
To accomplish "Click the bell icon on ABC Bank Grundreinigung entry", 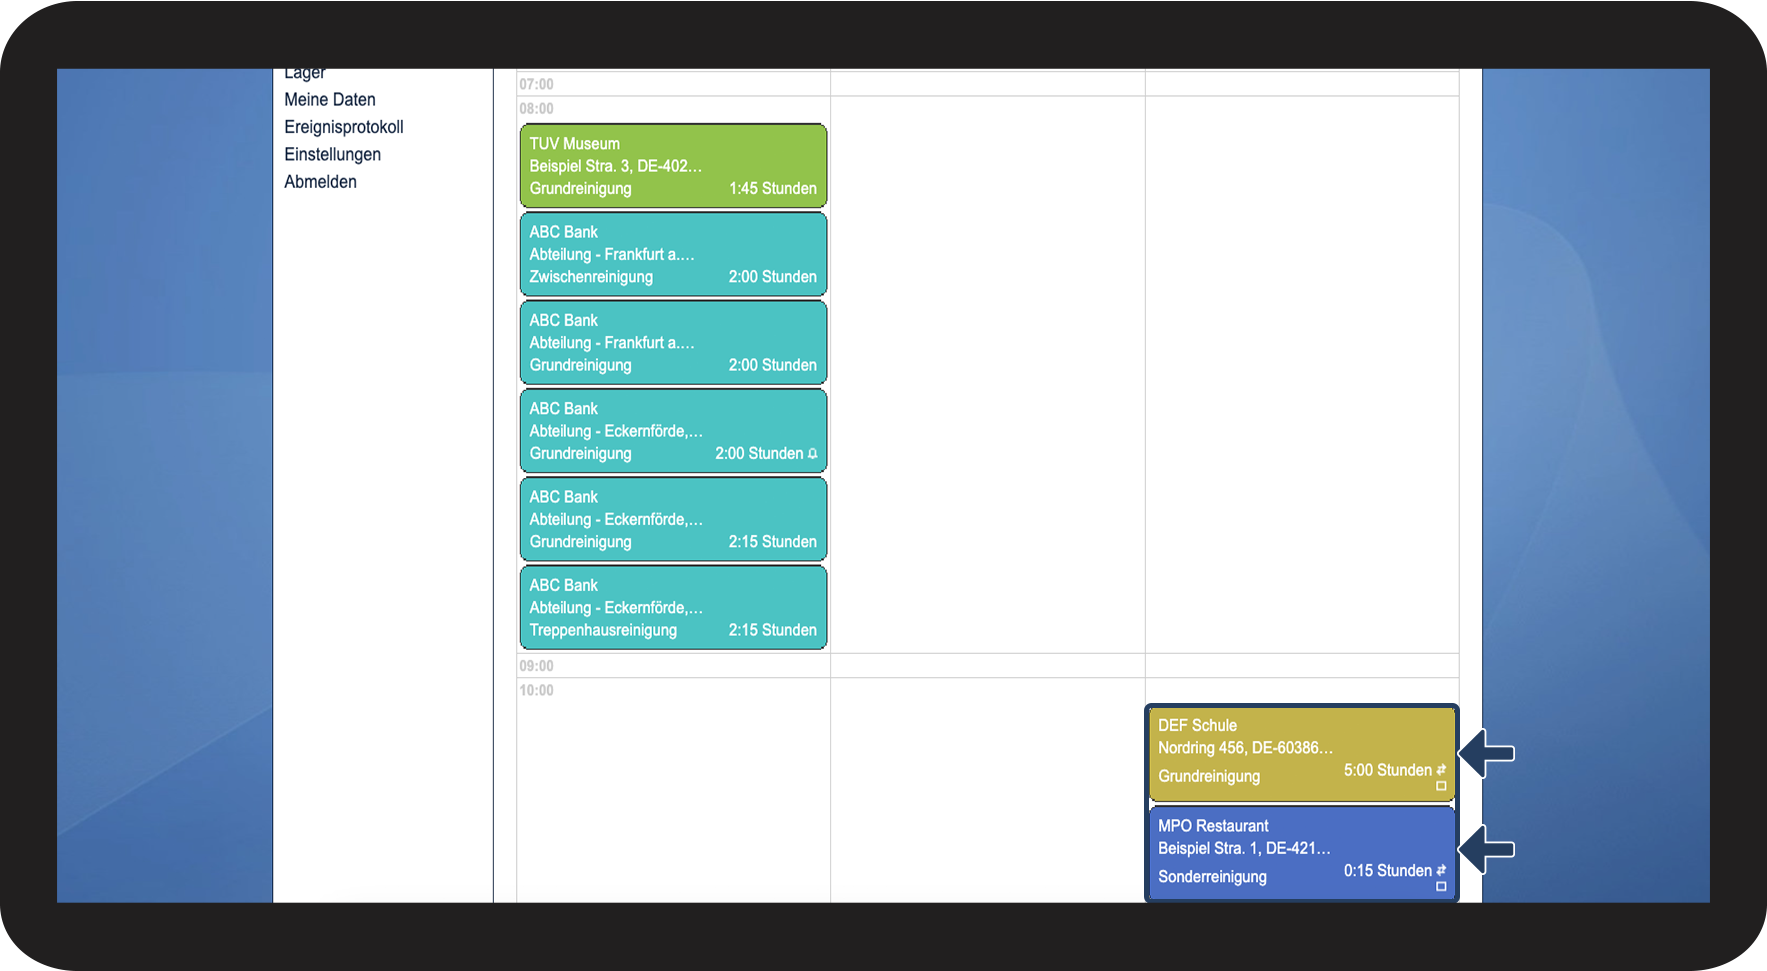I will click(812, 454).
